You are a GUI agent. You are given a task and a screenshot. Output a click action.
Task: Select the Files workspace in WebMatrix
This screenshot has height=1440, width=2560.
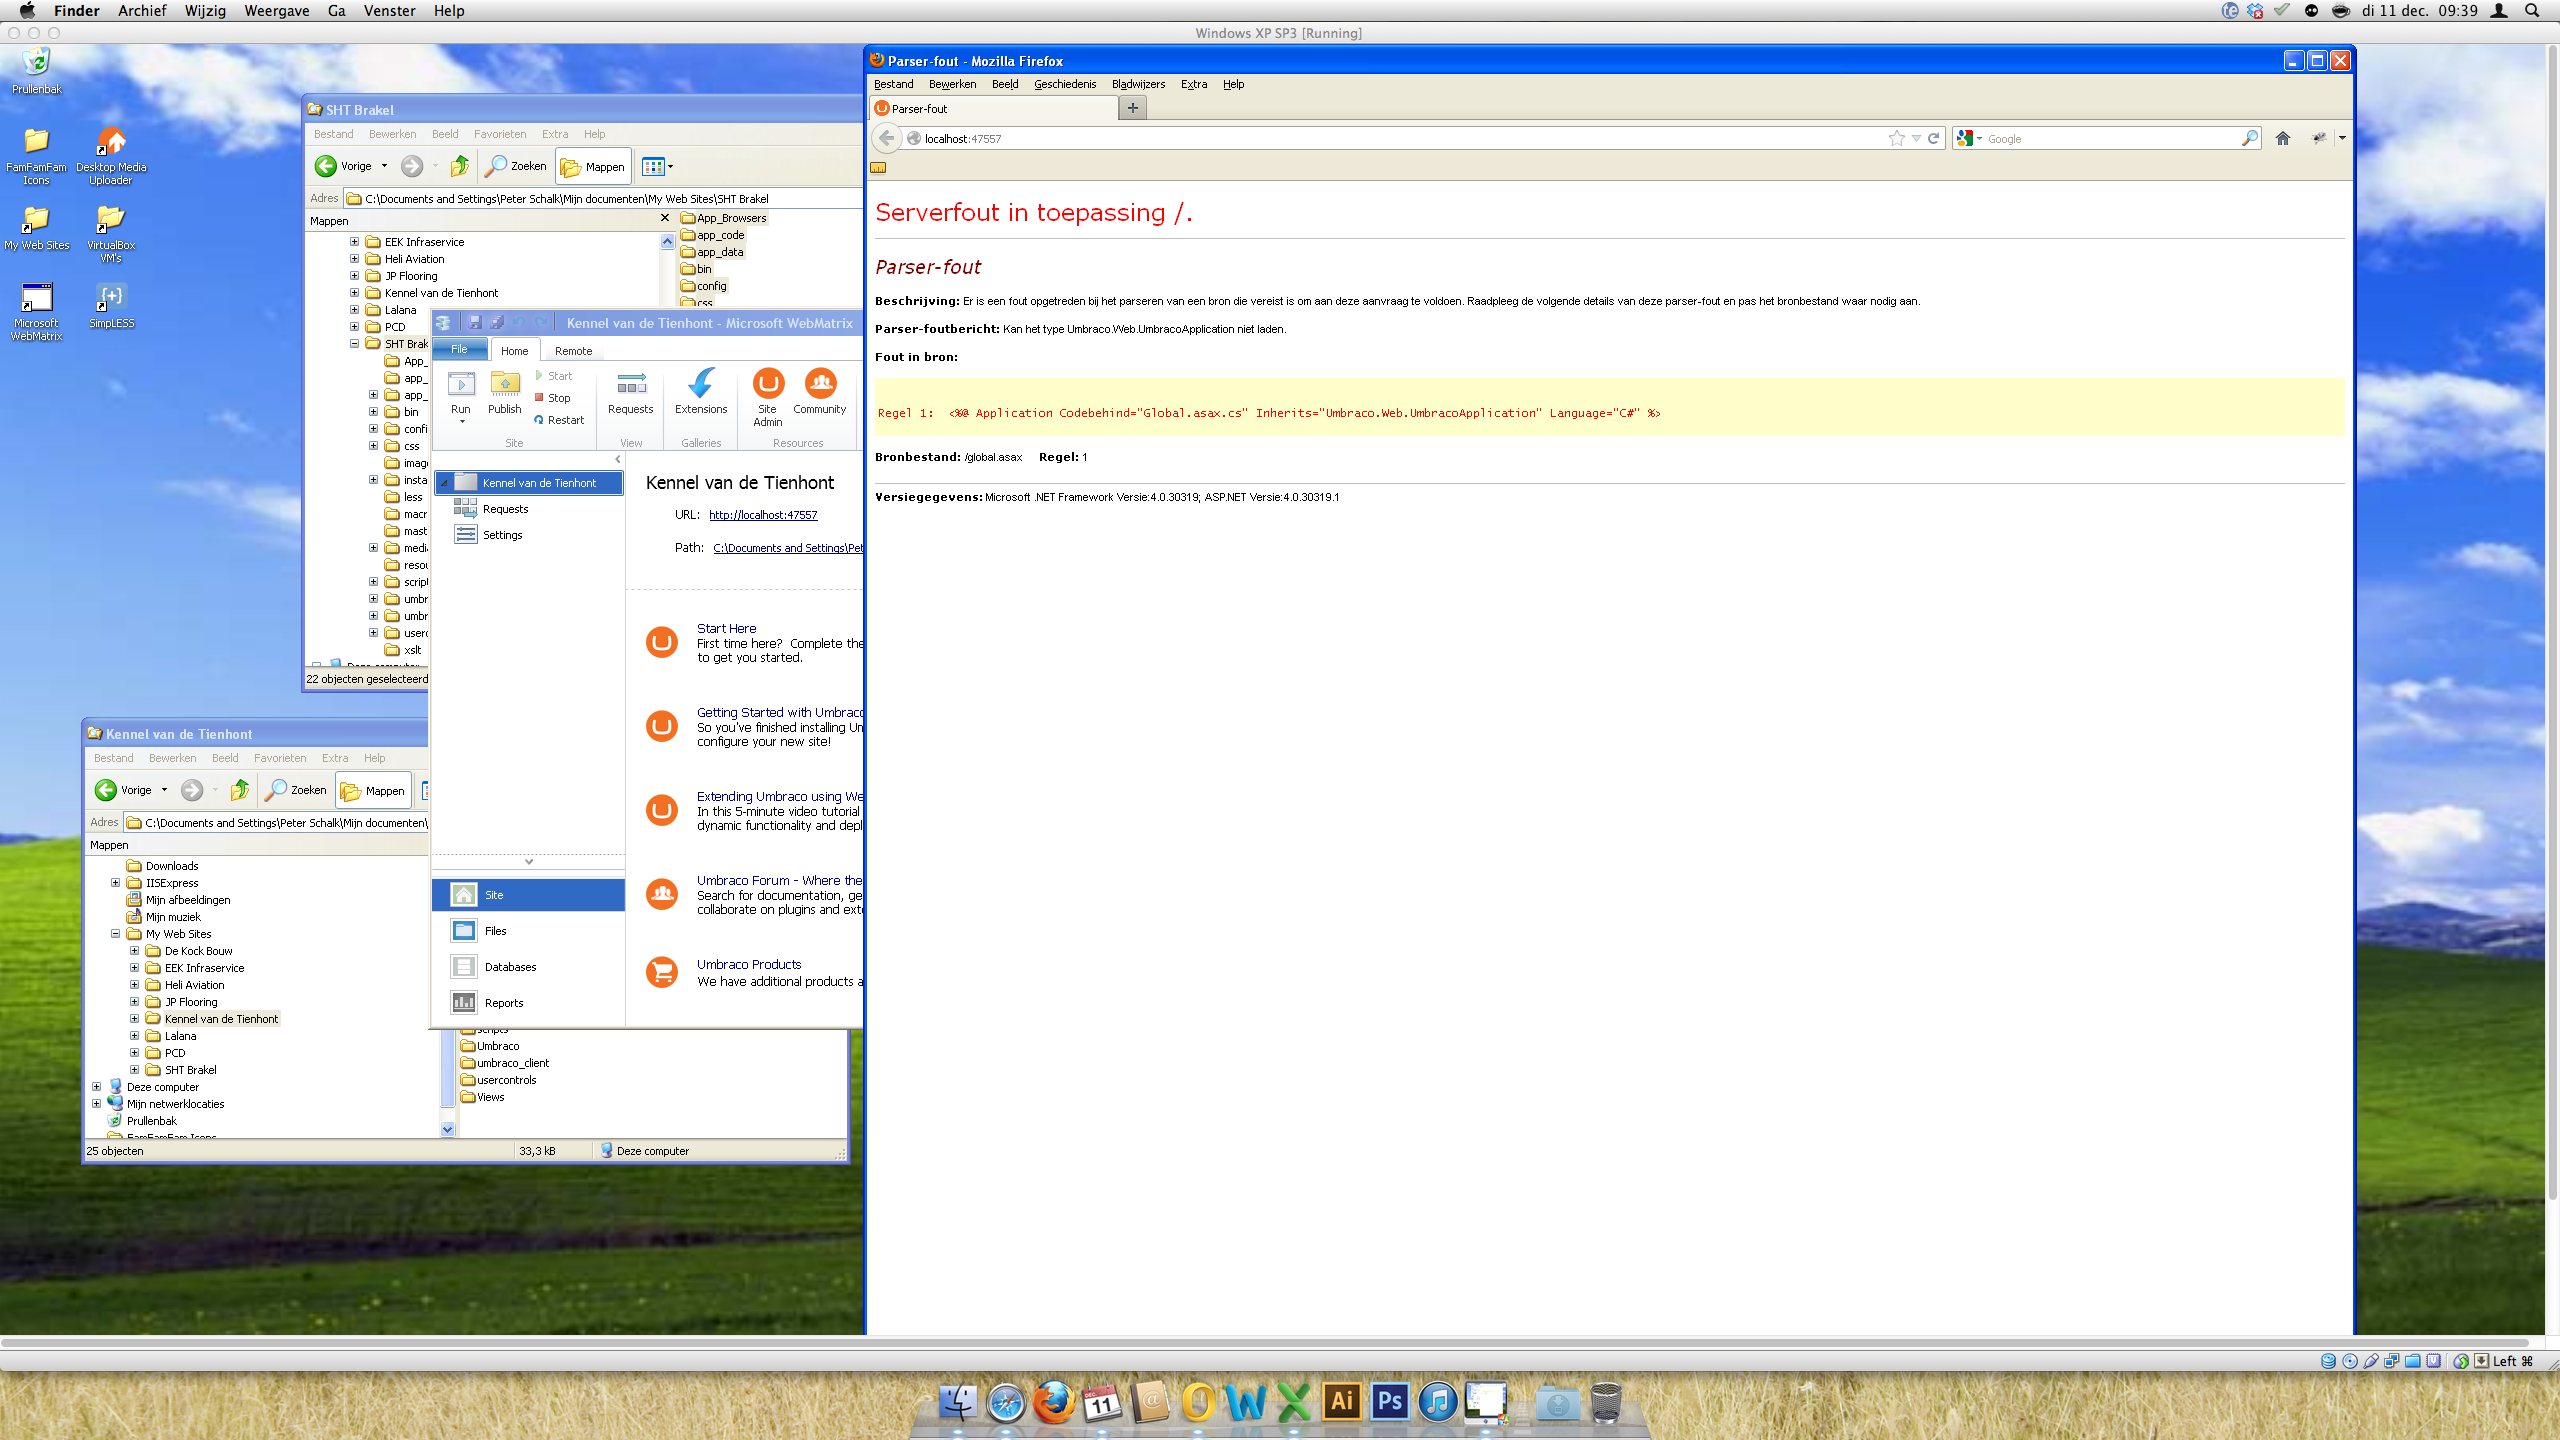[528, 931]
